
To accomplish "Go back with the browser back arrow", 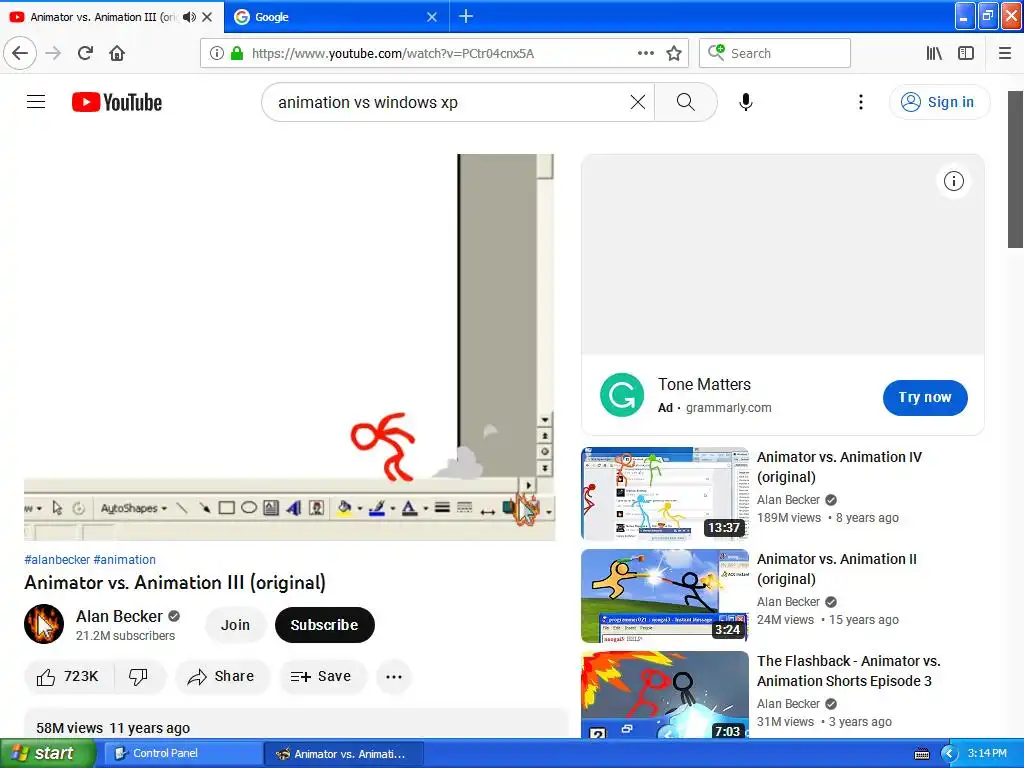I will coord(20,54).
